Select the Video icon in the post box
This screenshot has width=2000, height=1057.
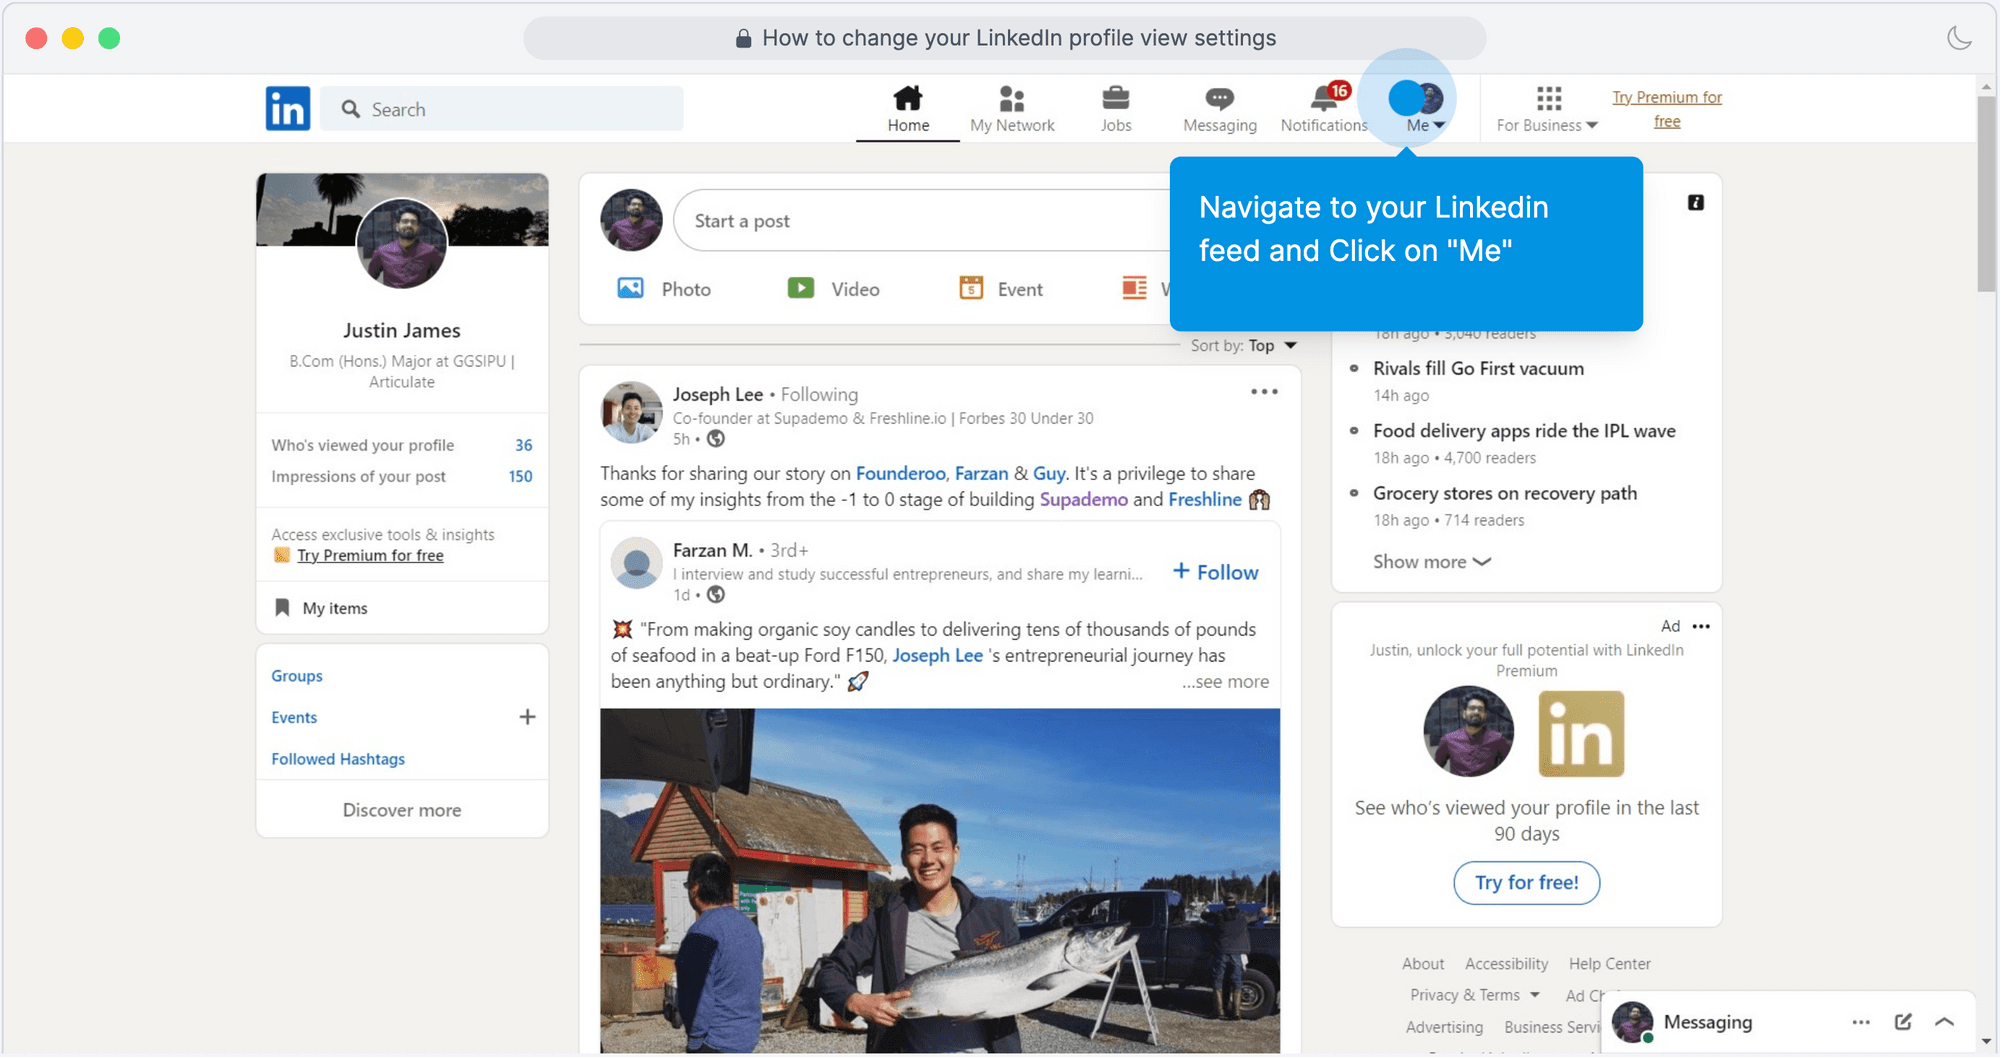coord(801,288)
